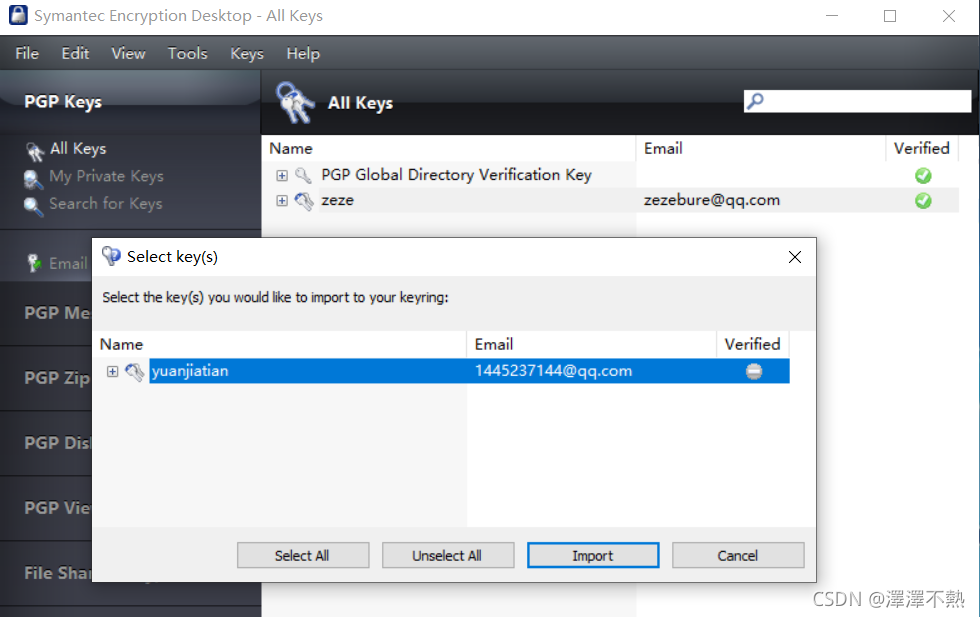Open the Help menu

[303, 54]
